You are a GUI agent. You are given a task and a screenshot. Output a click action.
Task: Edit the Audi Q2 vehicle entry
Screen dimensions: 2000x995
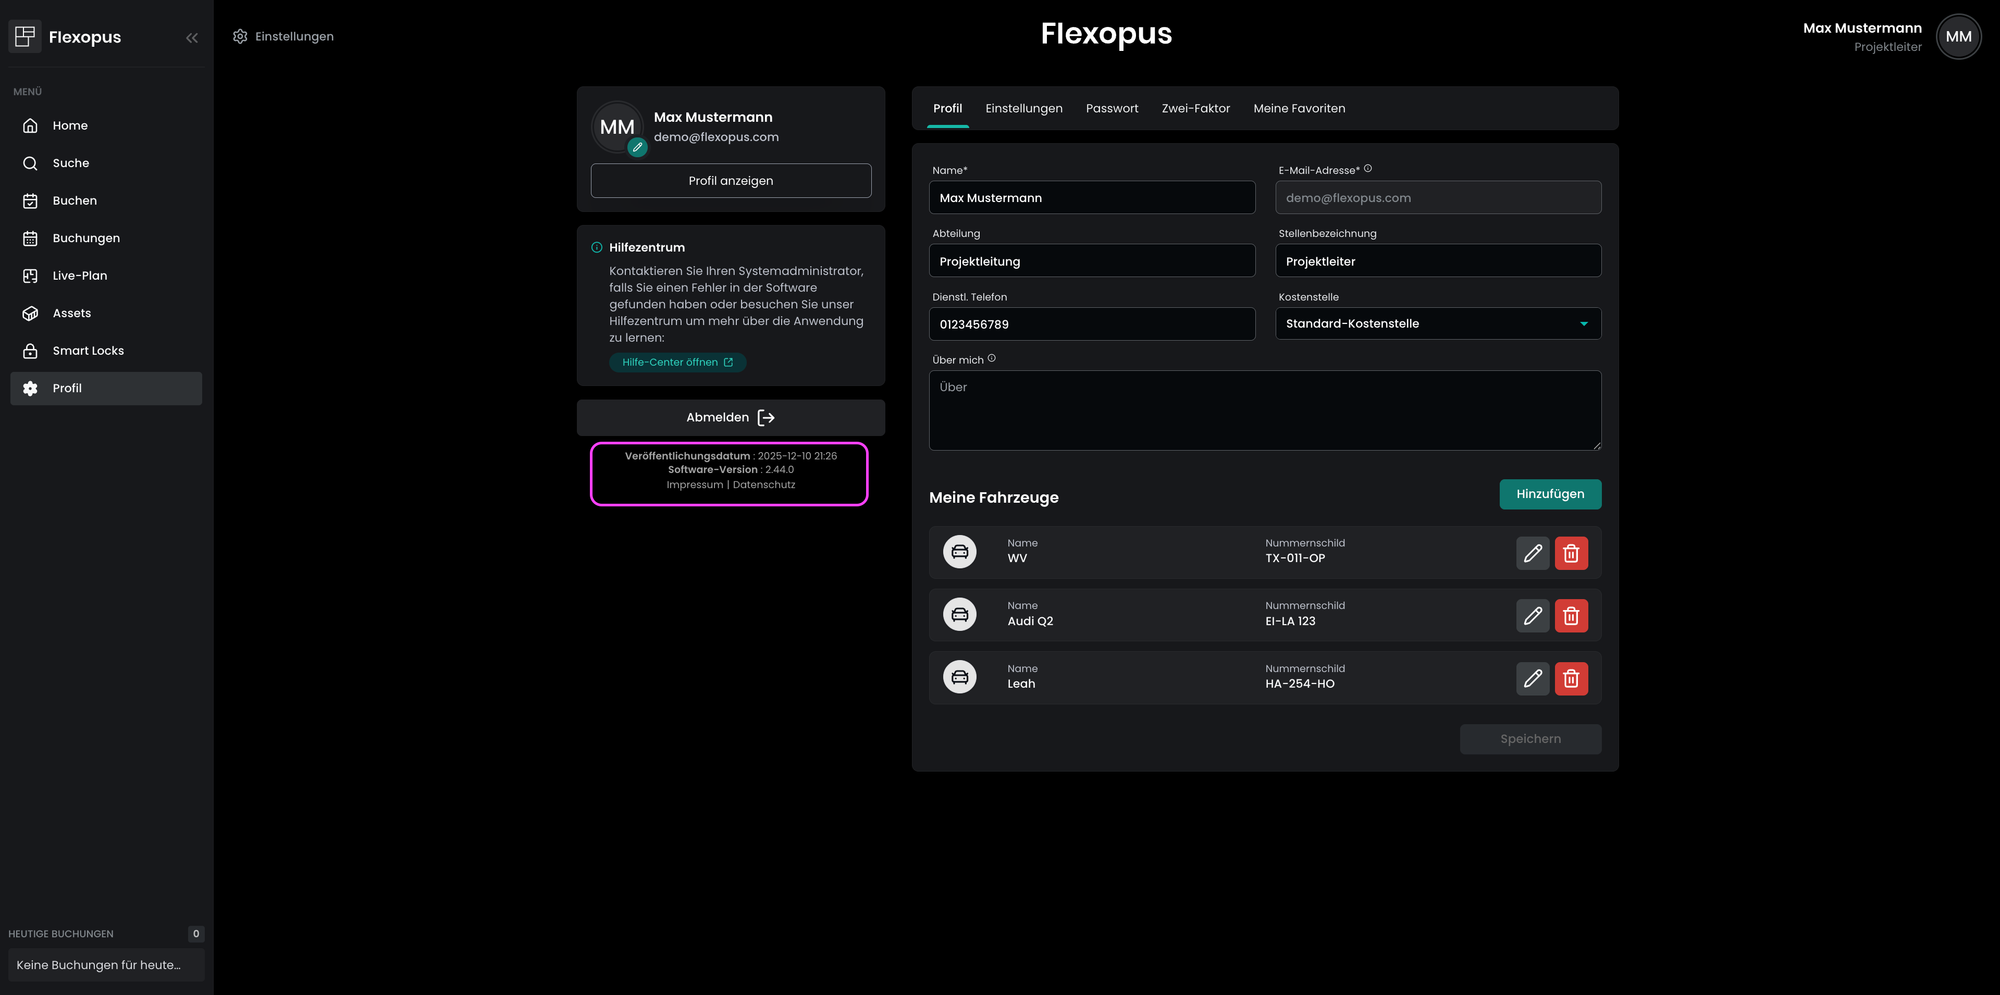[1532, 616]
